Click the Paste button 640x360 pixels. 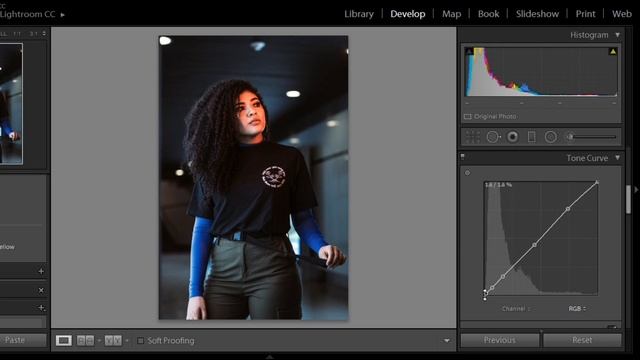tap(15, 340)
